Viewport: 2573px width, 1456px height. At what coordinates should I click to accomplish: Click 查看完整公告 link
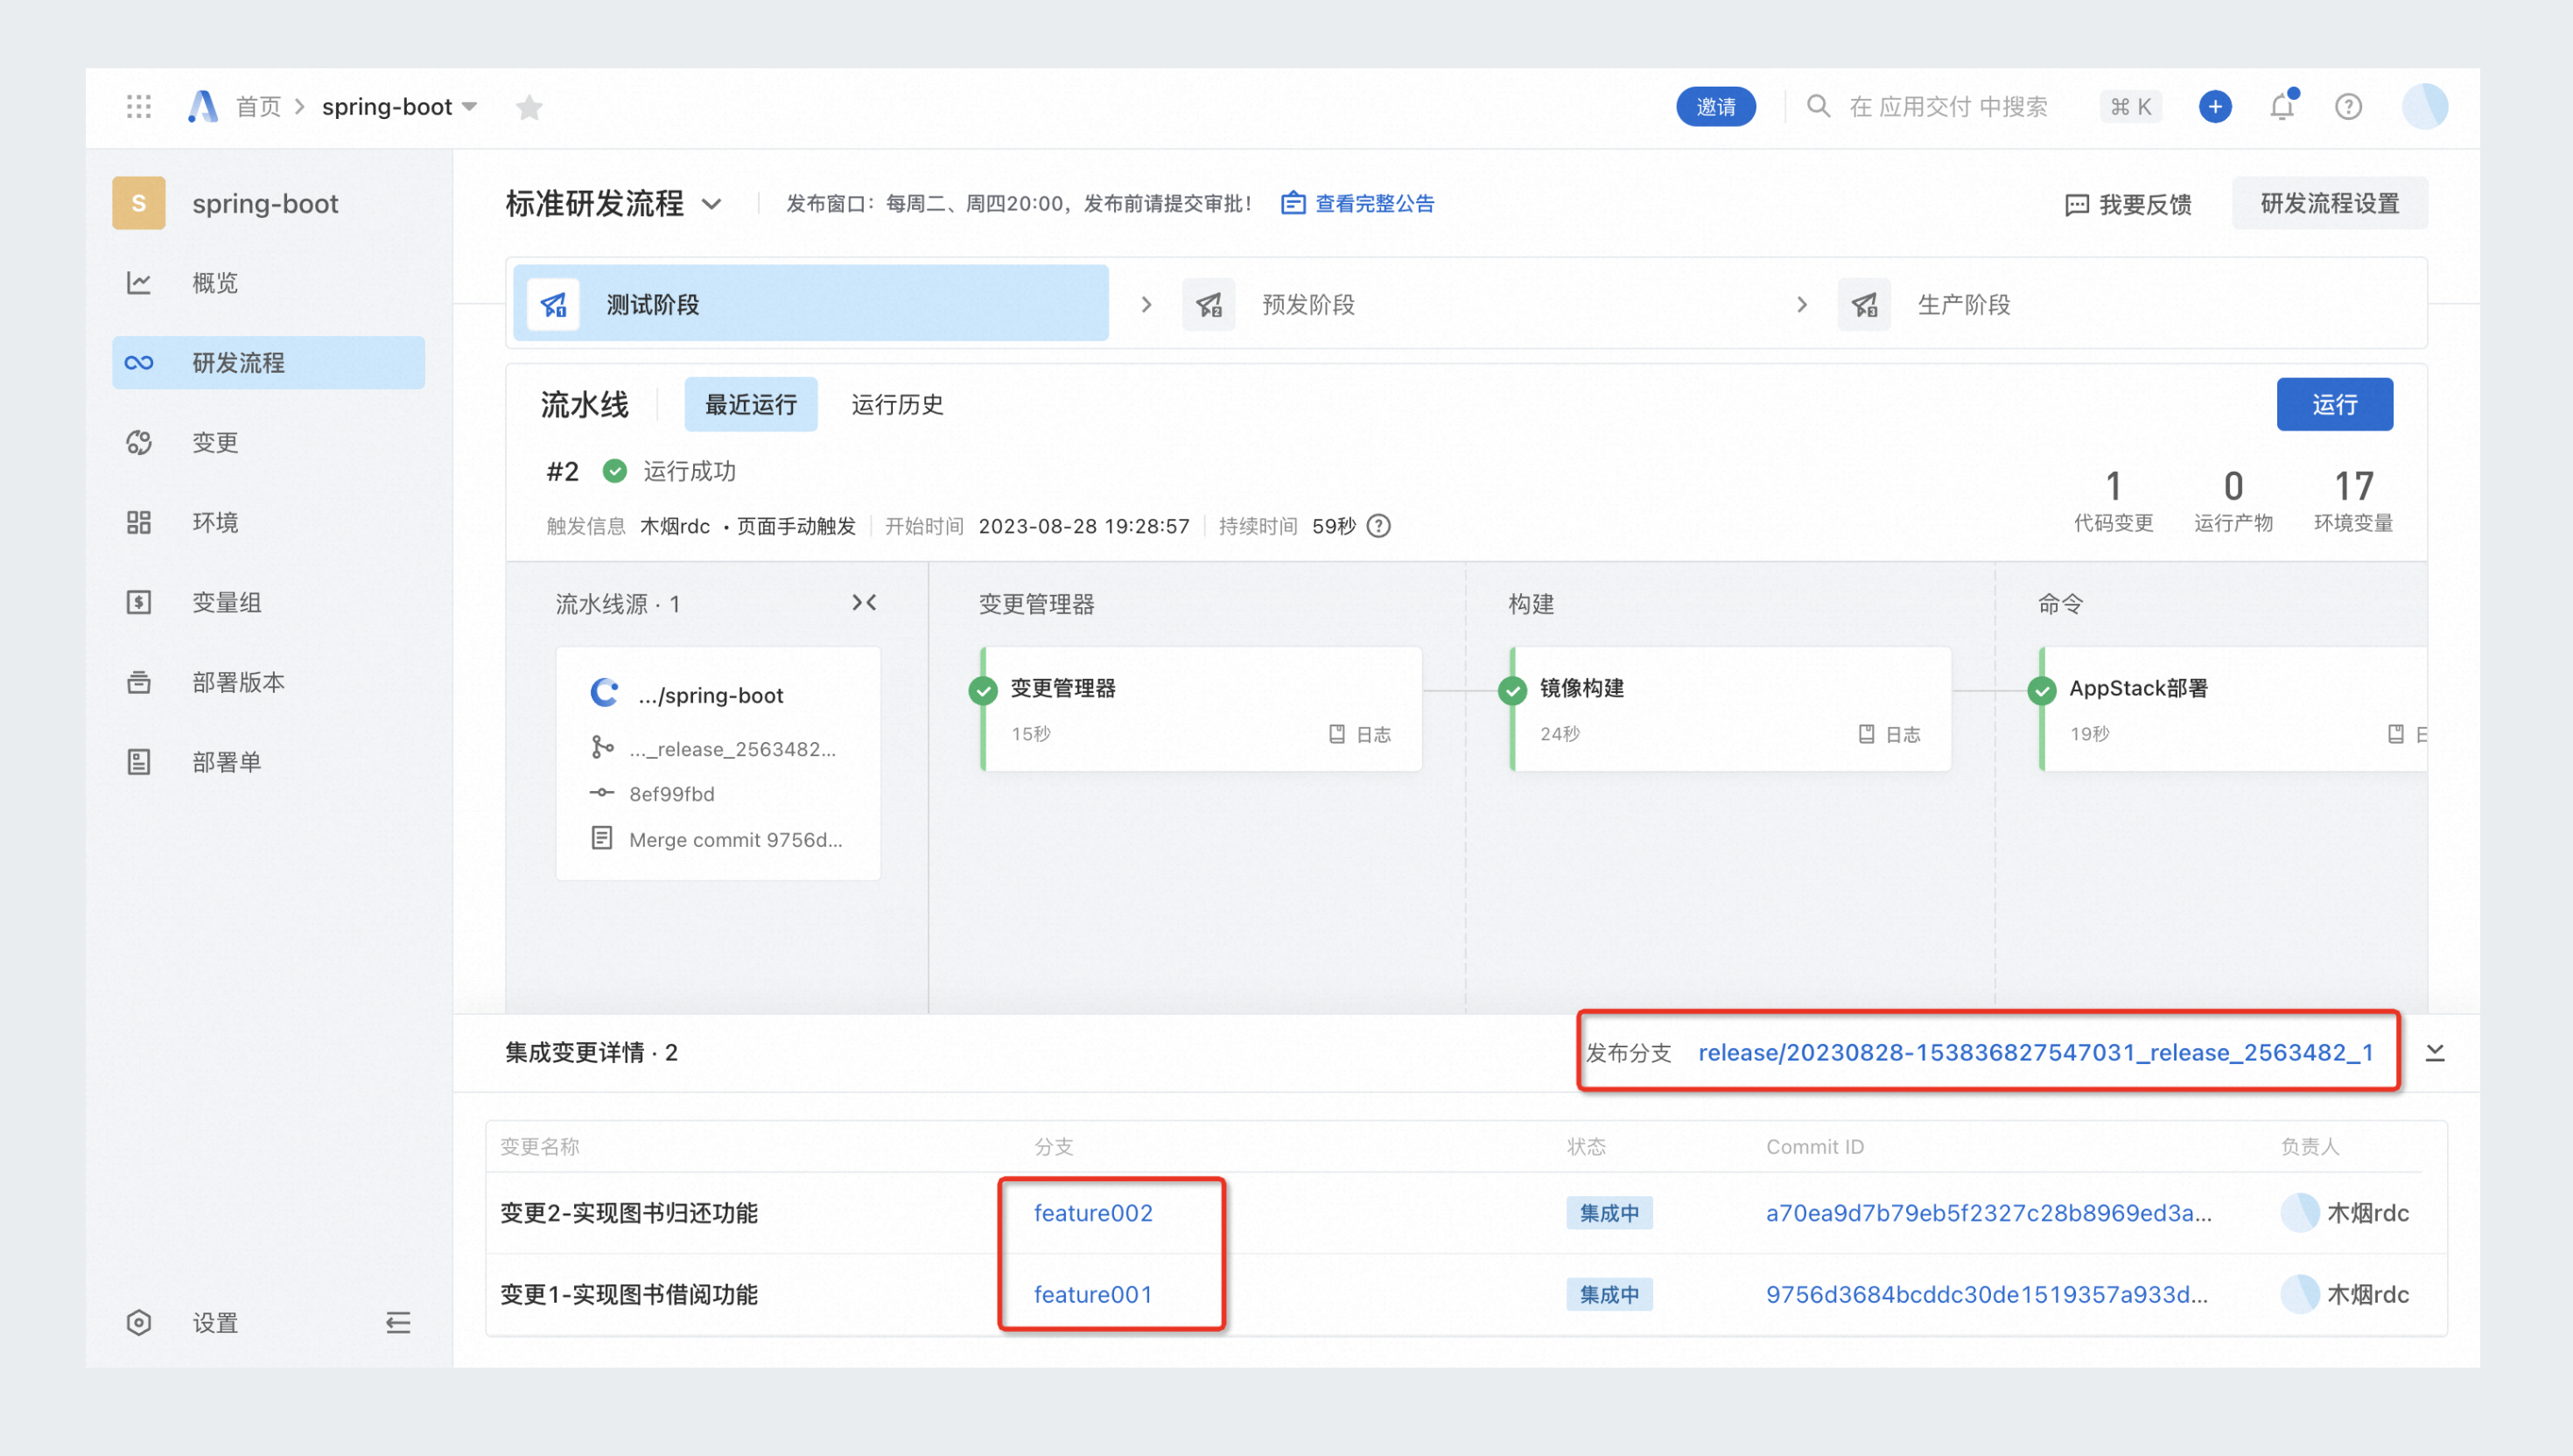click(1358, 204)
